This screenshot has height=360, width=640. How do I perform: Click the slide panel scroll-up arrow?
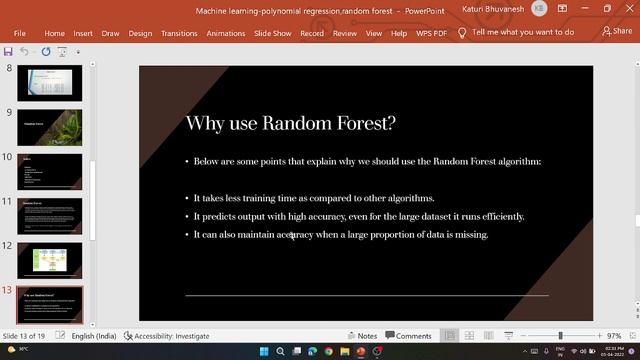[93, 64]
